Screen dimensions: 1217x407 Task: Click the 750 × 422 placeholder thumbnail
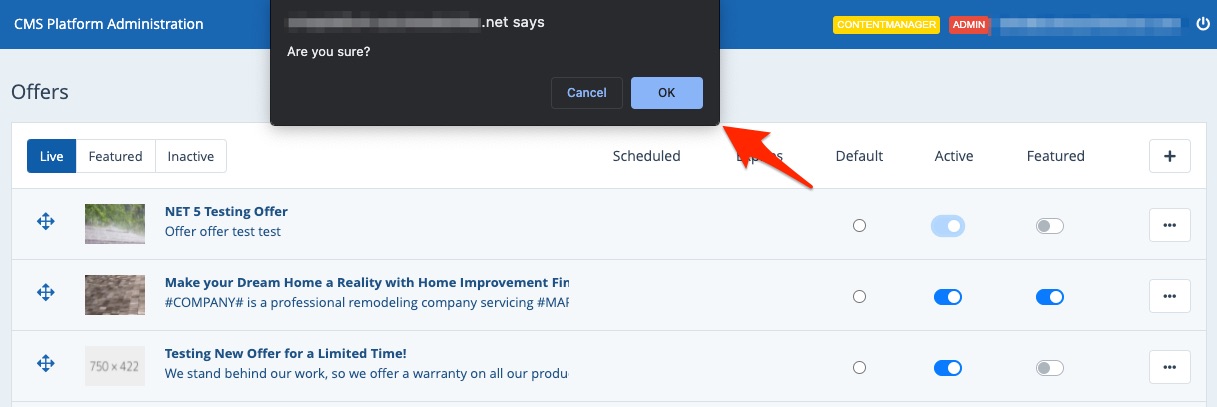(x=115, y=366)
